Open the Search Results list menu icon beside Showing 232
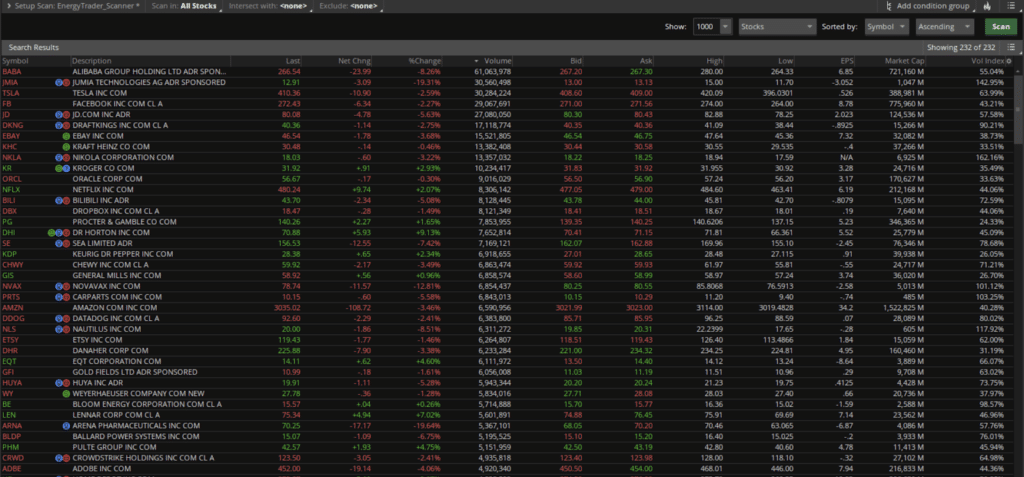Screen dimensions: 1024x477 [x=1011, y=47]
